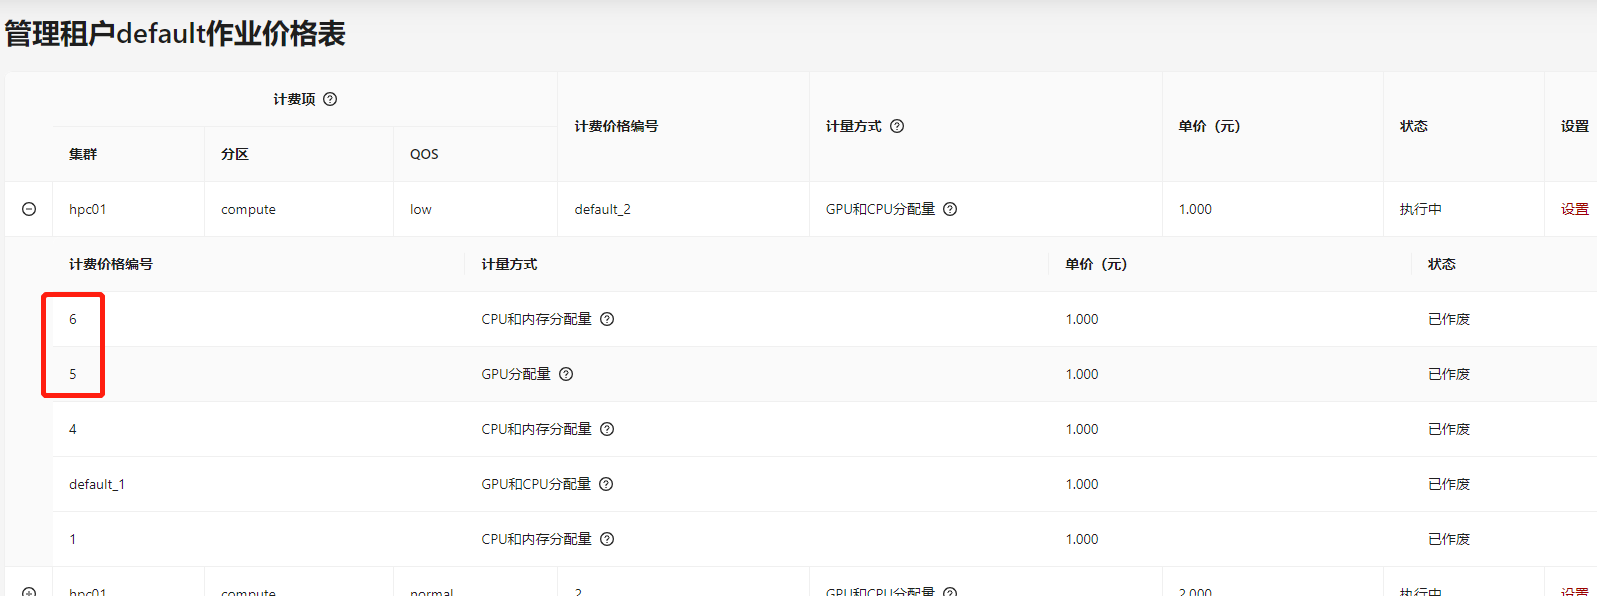Click nested 计费价格编号 sub-table header
The height and width of the screenshot is (596, 1597).
pos(111,264)
